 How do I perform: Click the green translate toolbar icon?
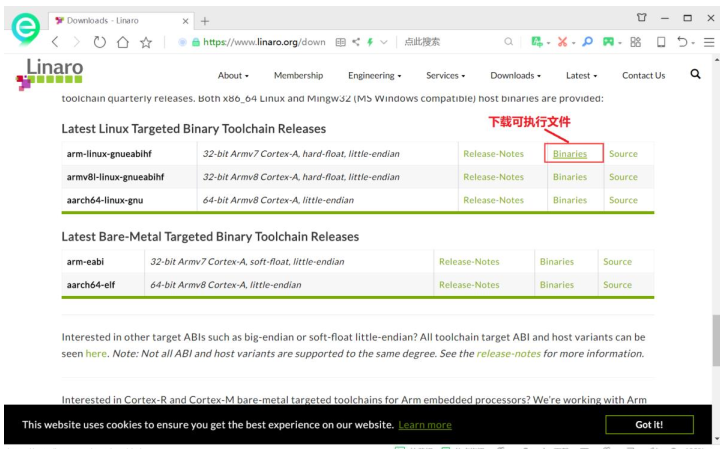536,42
